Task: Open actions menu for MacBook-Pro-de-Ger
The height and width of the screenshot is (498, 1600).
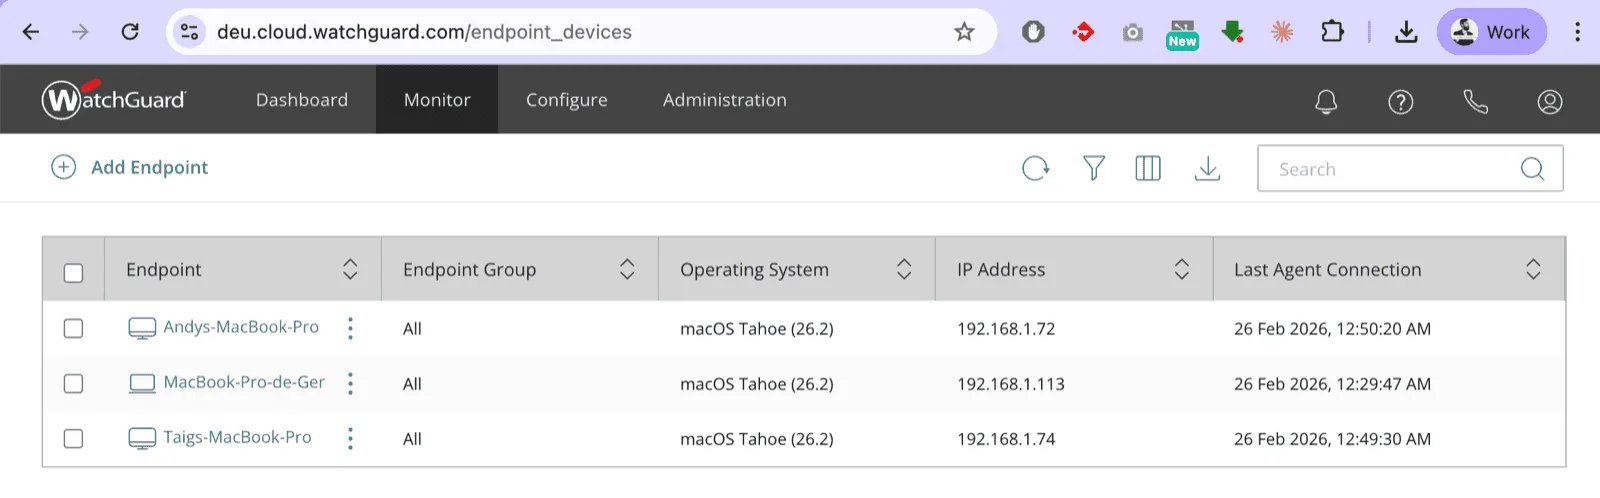Action: coord(350,383)
